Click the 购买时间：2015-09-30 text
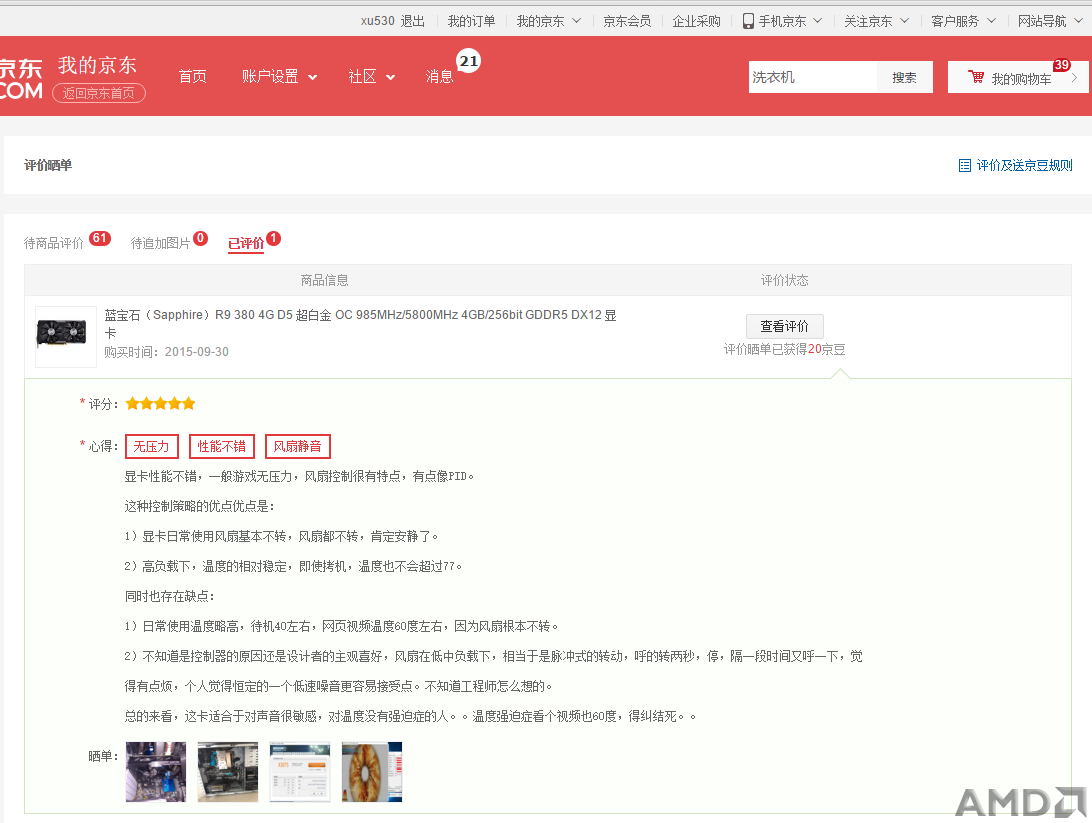 point(166,352)
